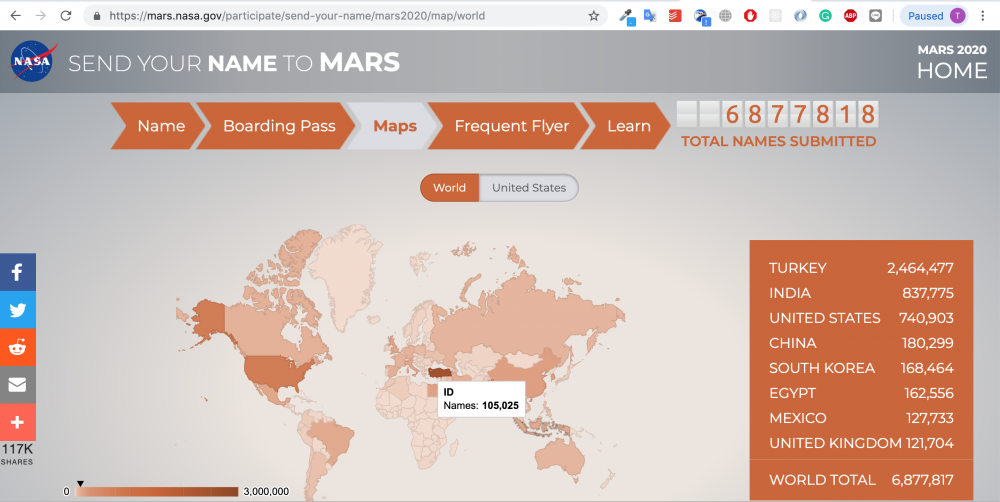Open the Chrome three-dot menu
This screenshot has width=1000, height=502.
[985, 16]
